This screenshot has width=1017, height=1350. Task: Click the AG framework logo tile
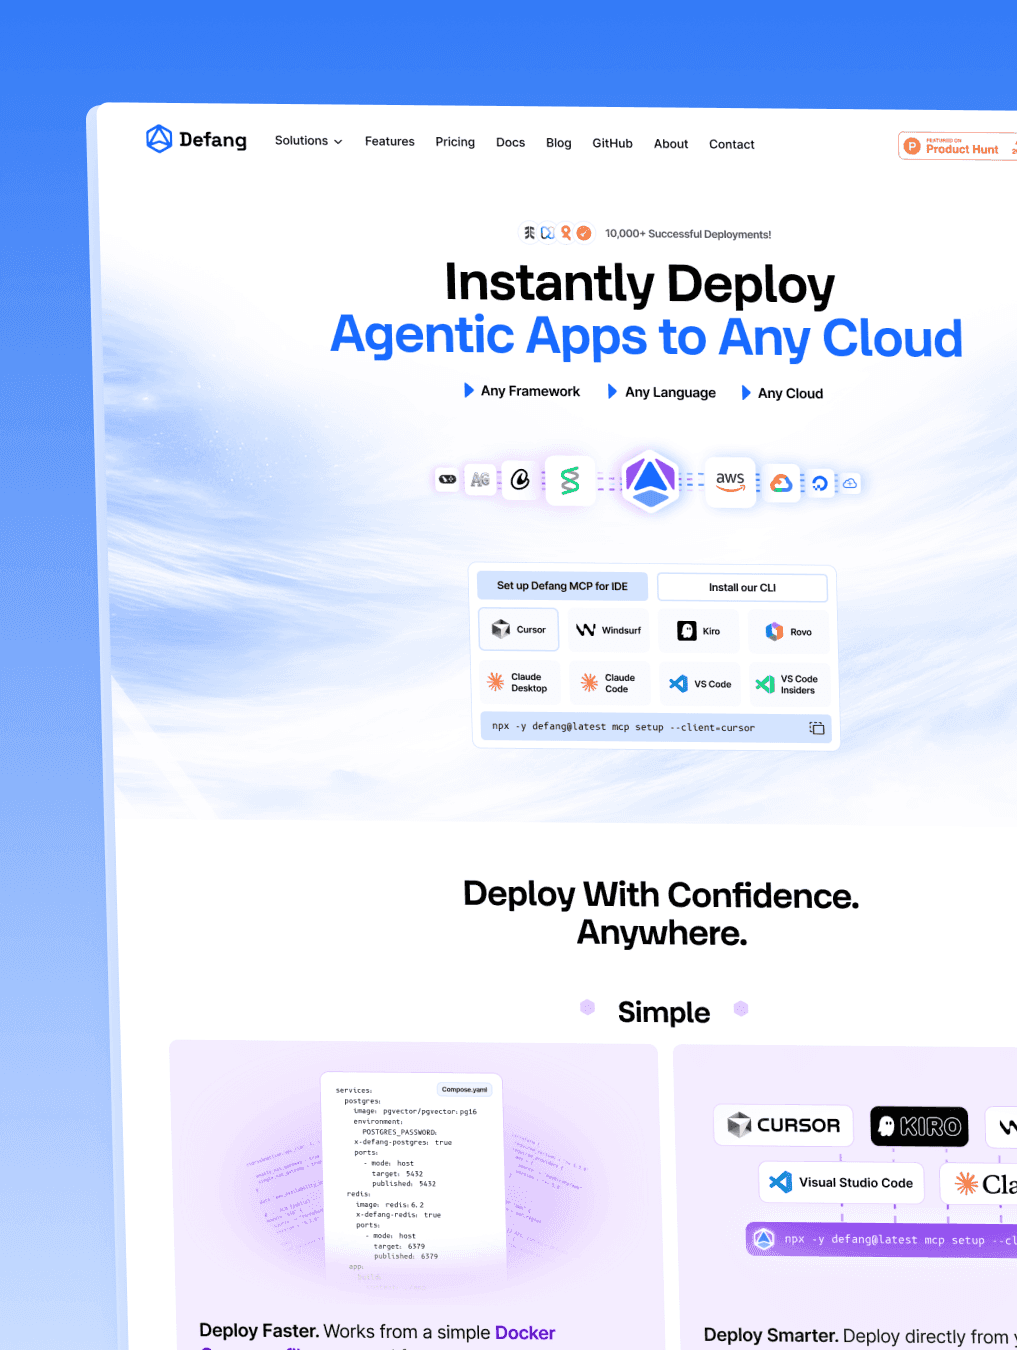click(480, 480)
